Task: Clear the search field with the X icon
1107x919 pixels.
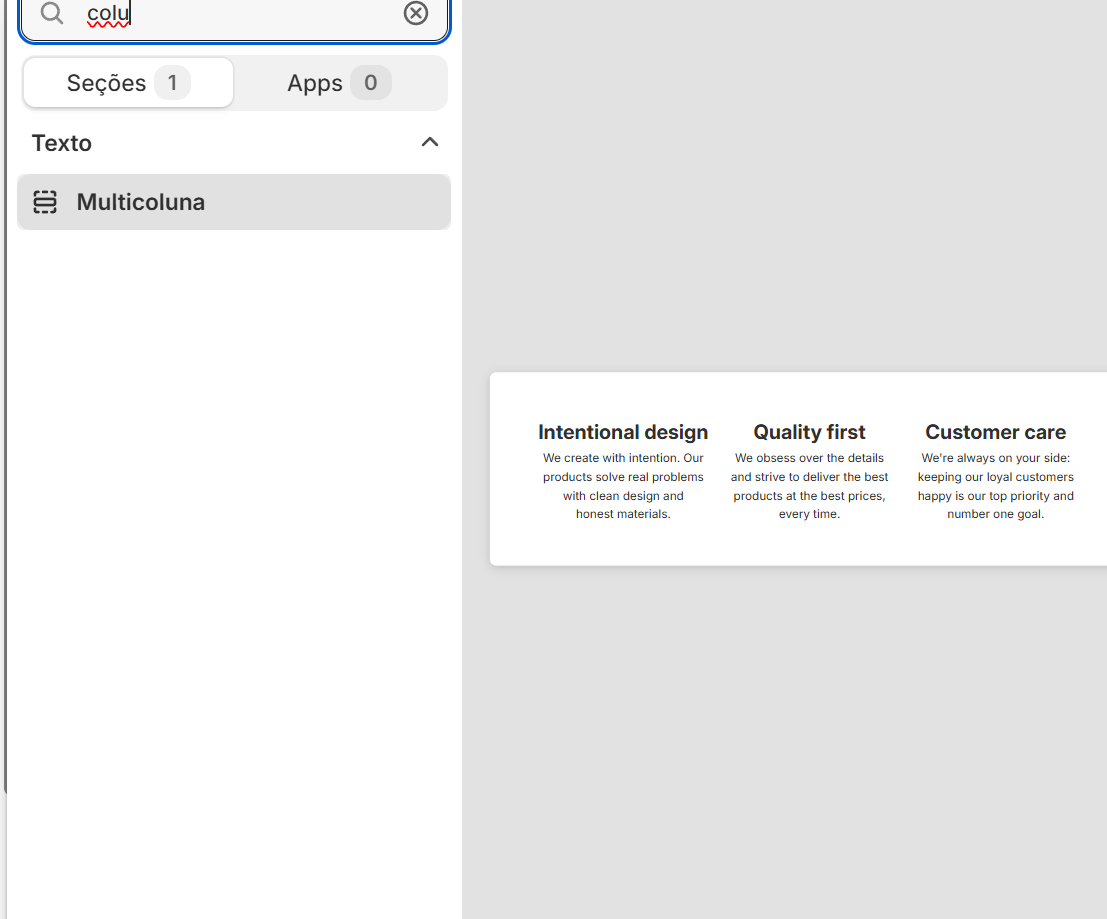Action: point(416,13)
